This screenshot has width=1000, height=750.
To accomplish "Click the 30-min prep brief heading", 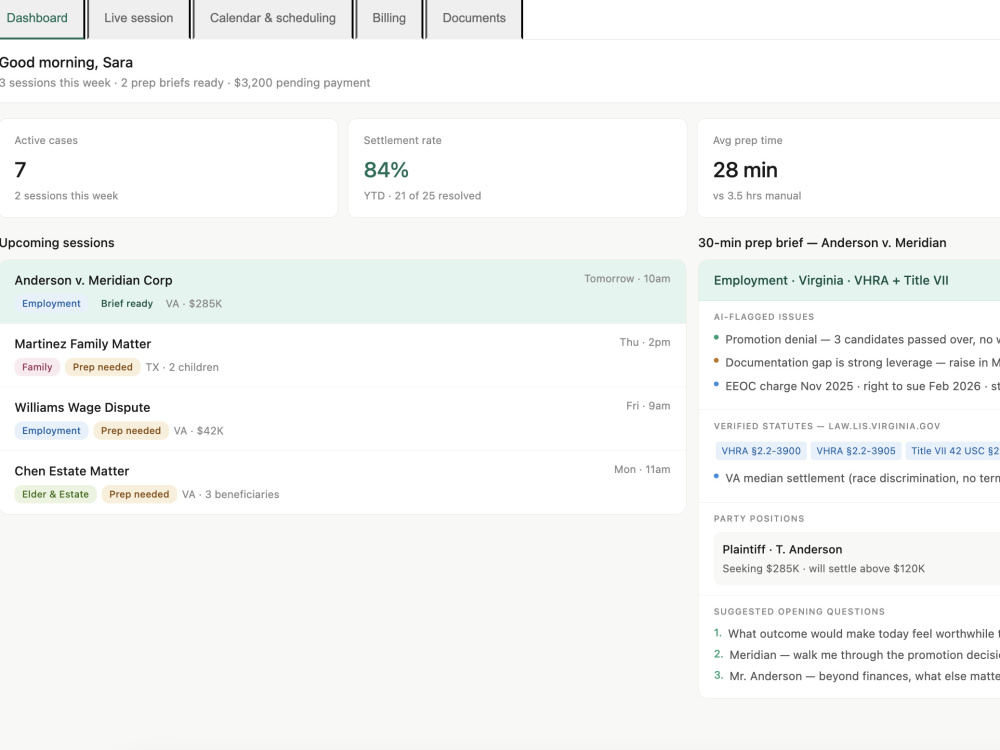I will 822,243.
